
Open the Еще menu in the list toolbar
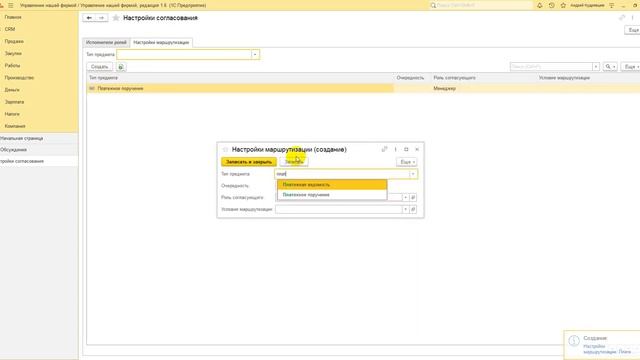coord(630,67)
